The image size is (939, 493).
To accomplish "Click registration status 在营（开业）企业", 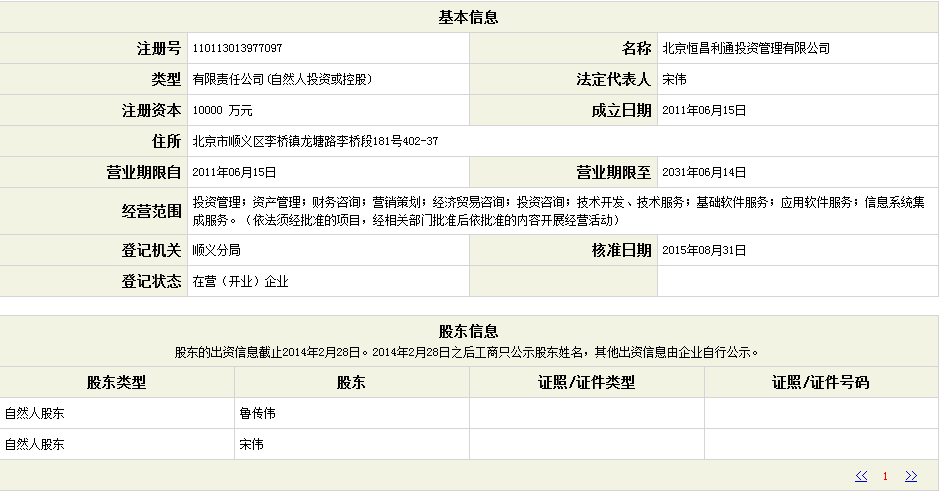I will (240, 282).
